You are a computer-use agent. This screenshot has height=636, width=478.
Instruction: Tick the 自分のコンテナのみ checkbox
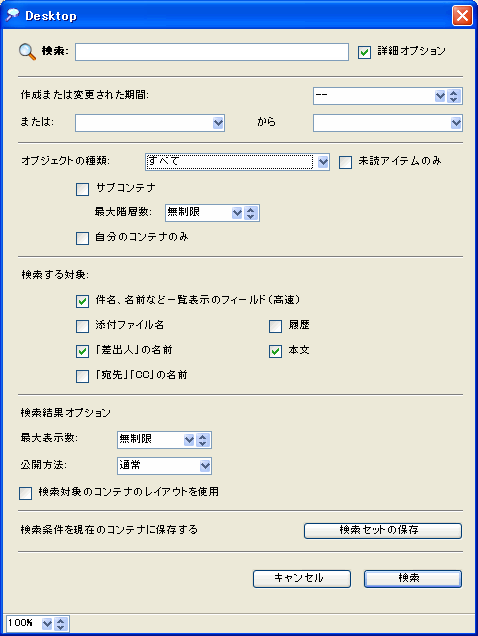pos(82,238)
